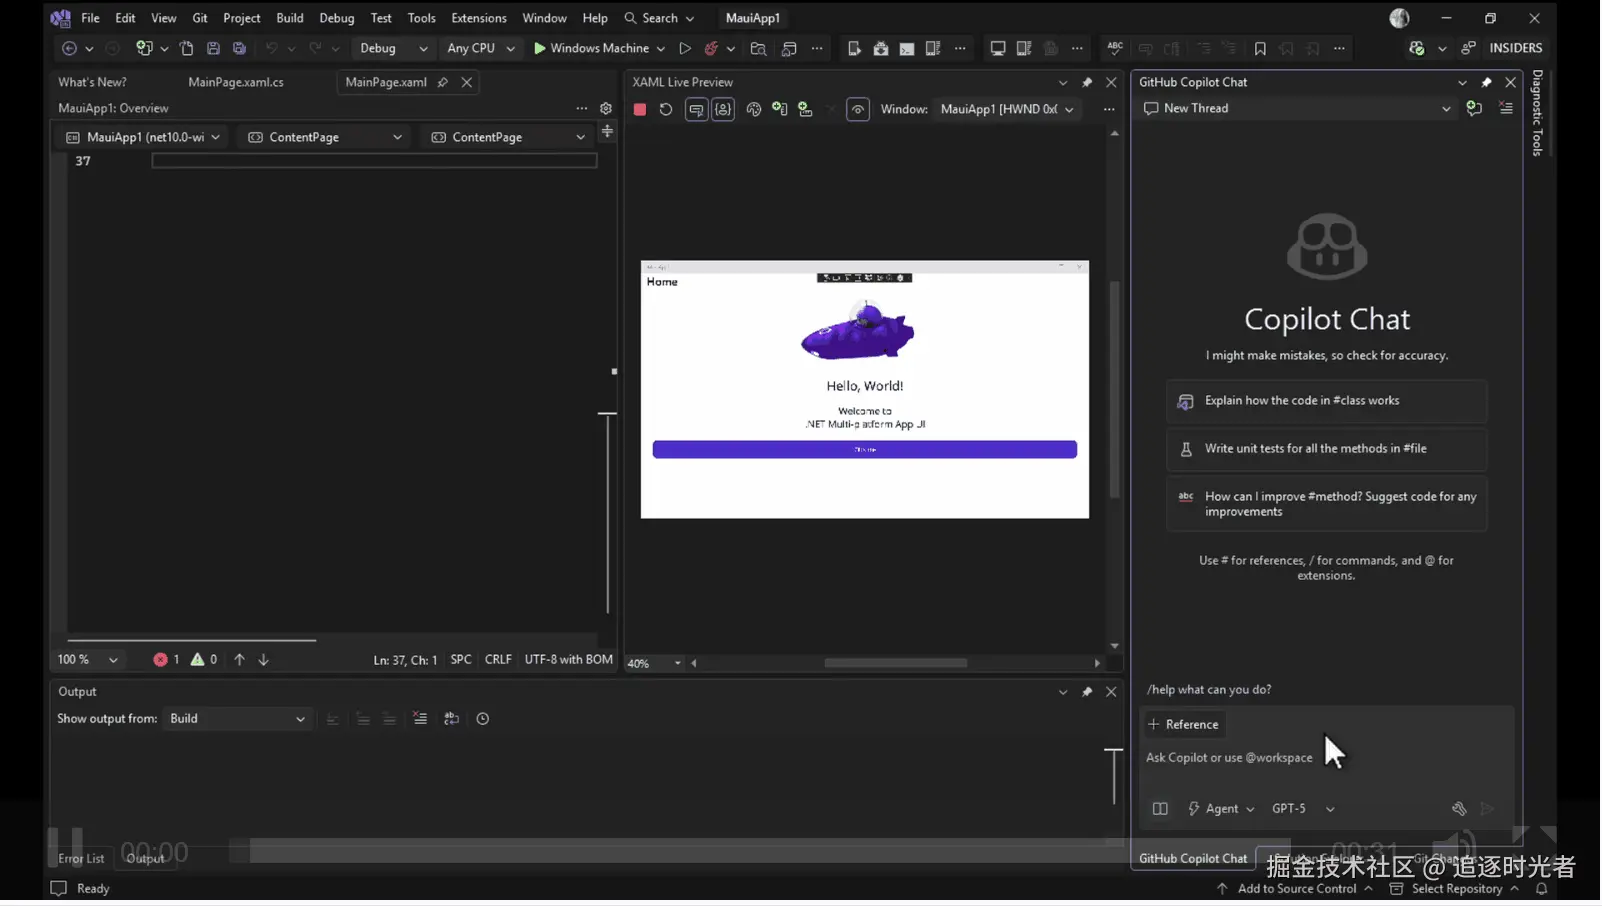Toggle the eye visibility button beside Window
The width and height of the screenshot is (1602, 906).
tap(858, 109)
